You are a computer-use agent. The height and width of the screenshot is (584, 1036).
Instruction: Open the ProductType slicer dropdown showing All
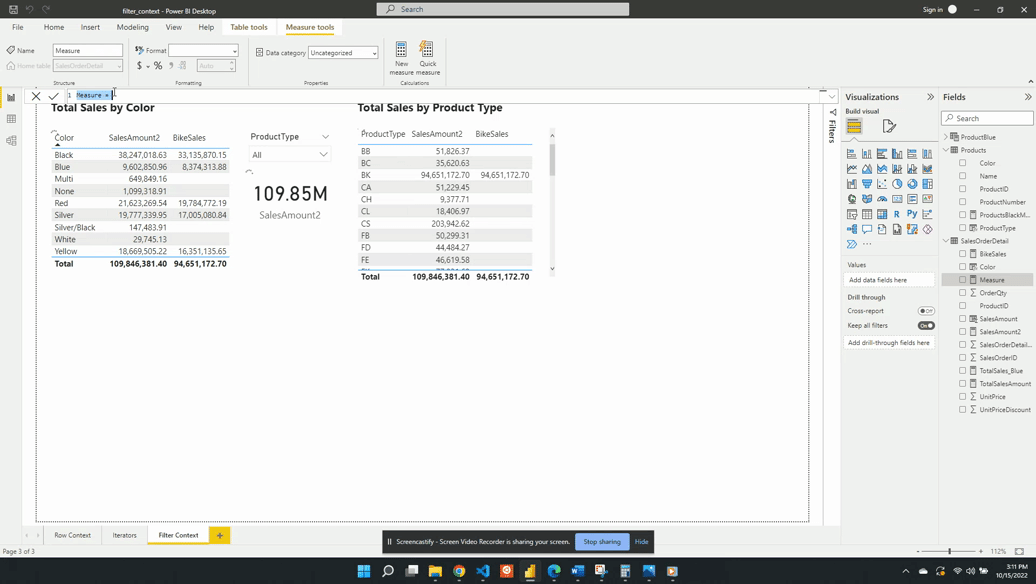(289, 155)
